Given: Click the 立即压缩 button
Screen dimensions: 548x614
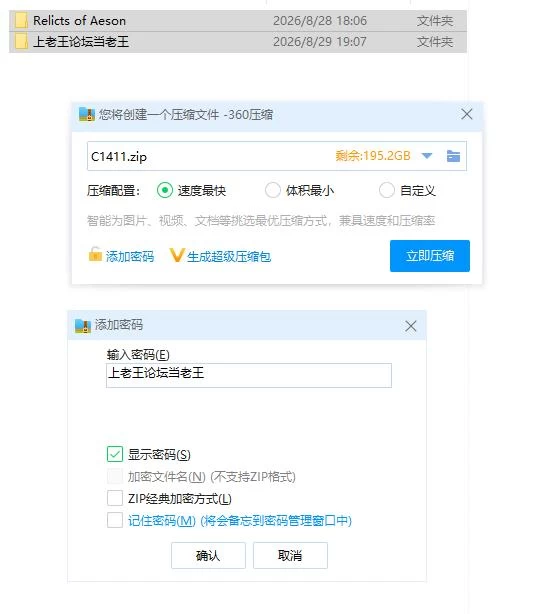Looking at the screenshot, I should (430, 256).
